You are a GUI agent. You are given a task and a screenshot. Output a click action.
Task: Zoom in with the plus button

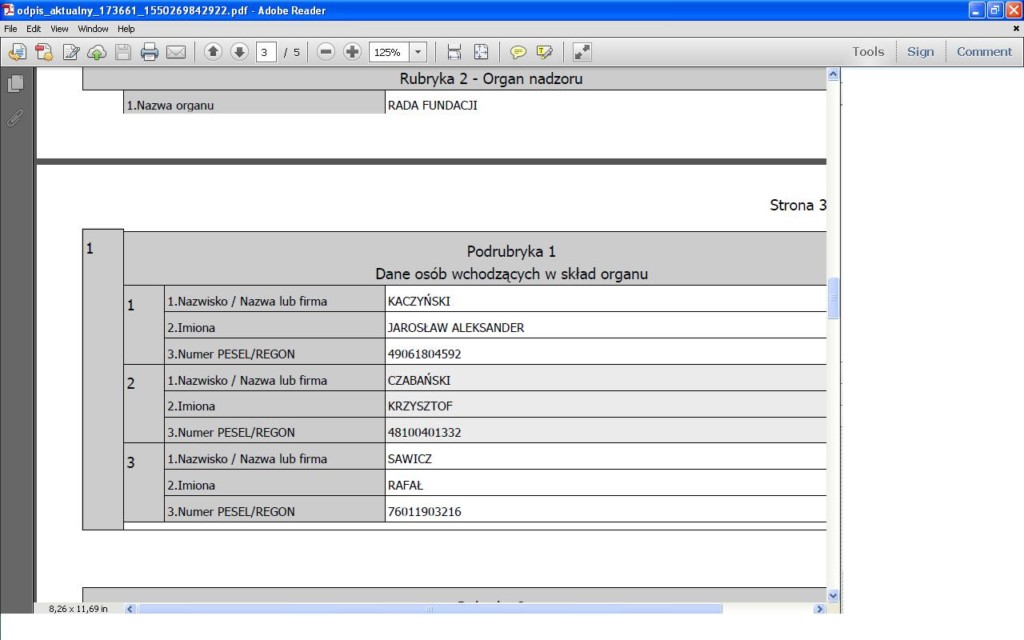point(352,52)
